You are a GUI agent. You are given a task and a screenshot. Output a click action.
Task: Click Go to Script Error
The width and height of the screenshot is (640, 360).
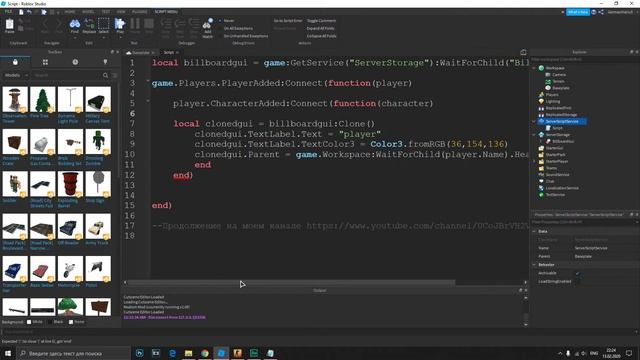pos(288,20)
